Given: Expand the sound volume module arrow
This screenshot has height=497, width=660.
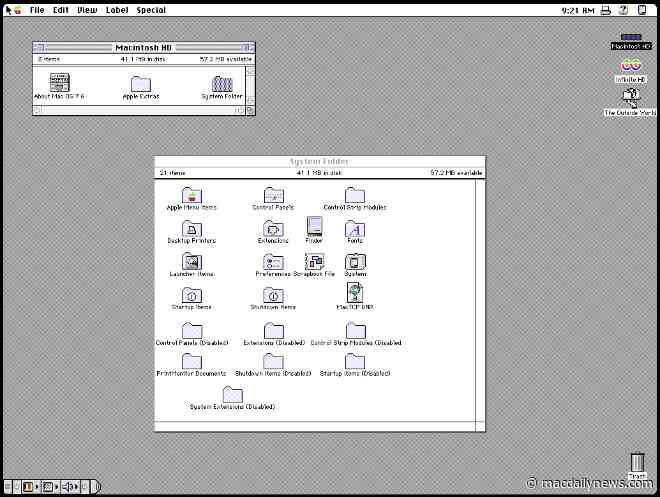Looking at the screenshot, I should pos(76,487).
